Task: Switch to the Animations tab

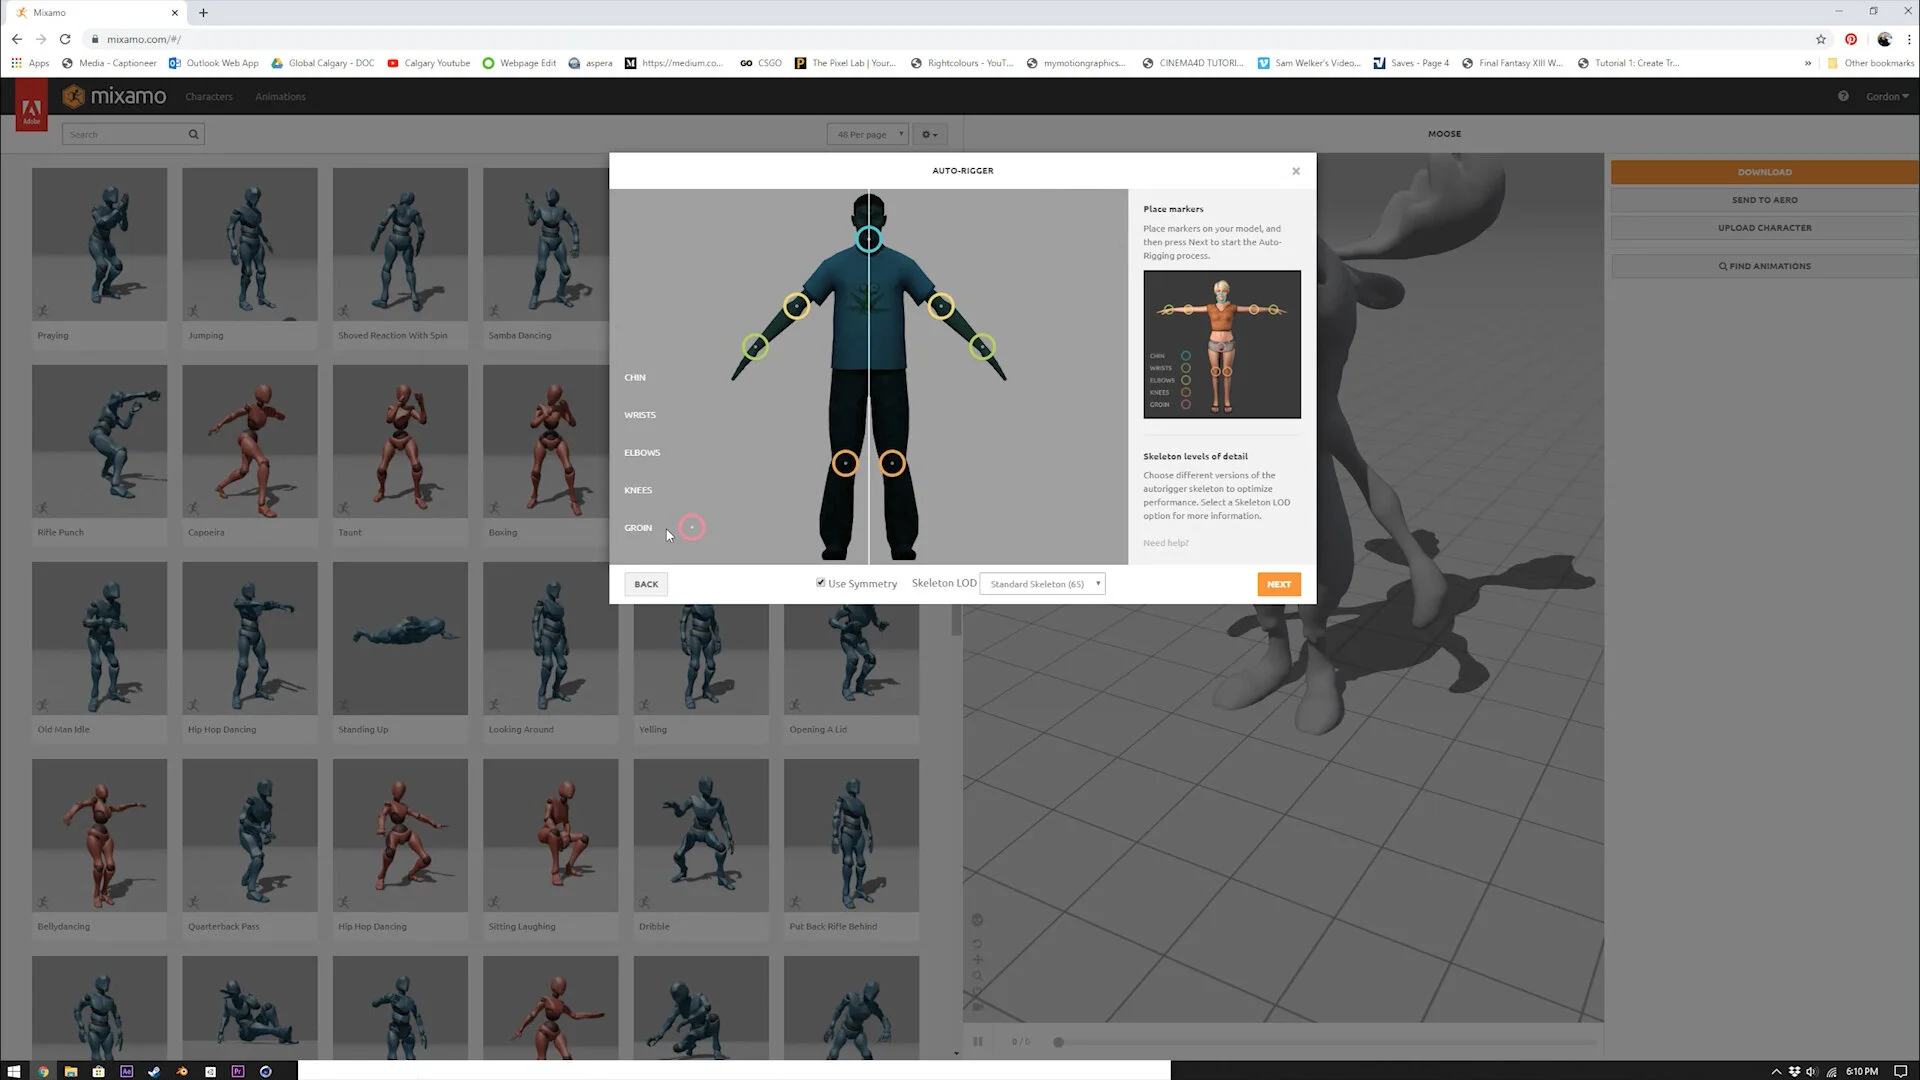Action: coord(280,97)
